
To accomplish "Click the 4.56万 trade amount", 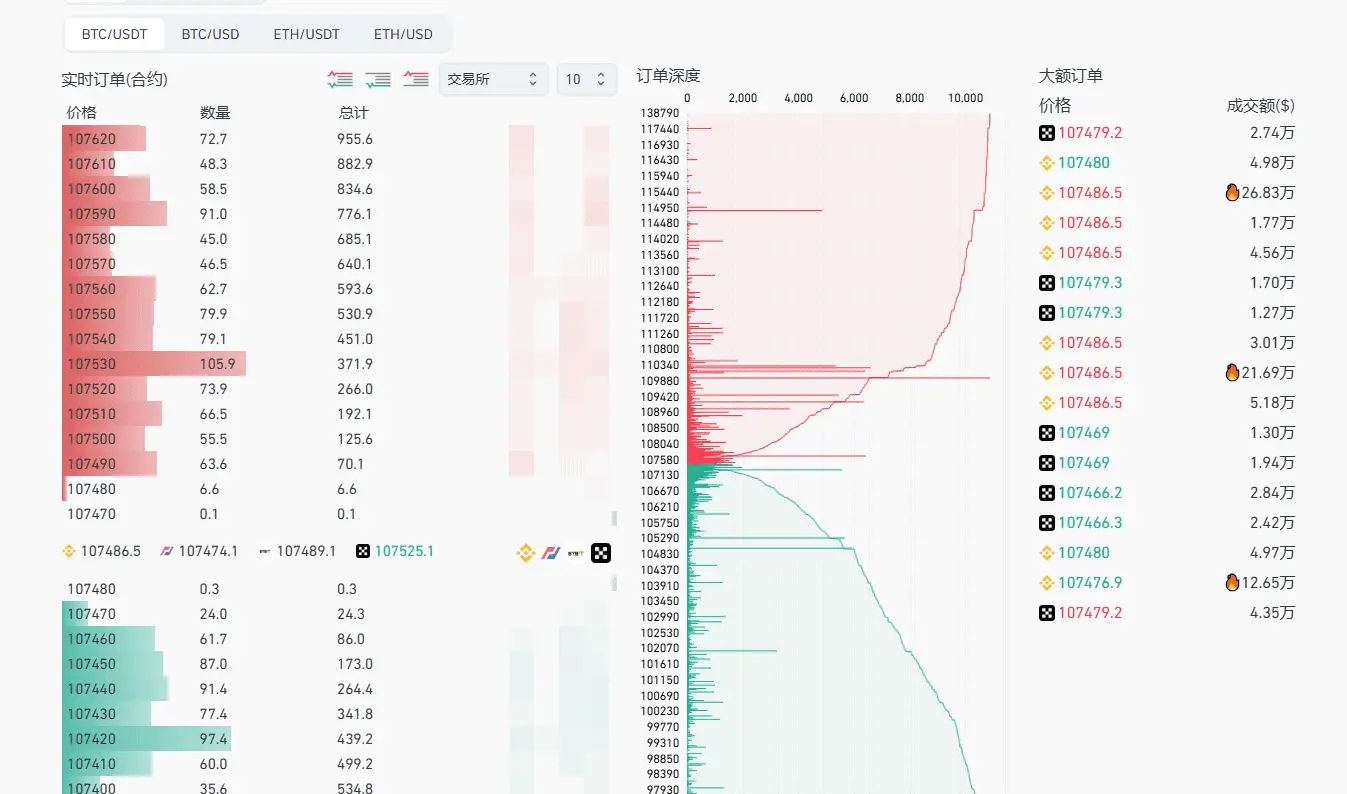I will [1272, 253].
